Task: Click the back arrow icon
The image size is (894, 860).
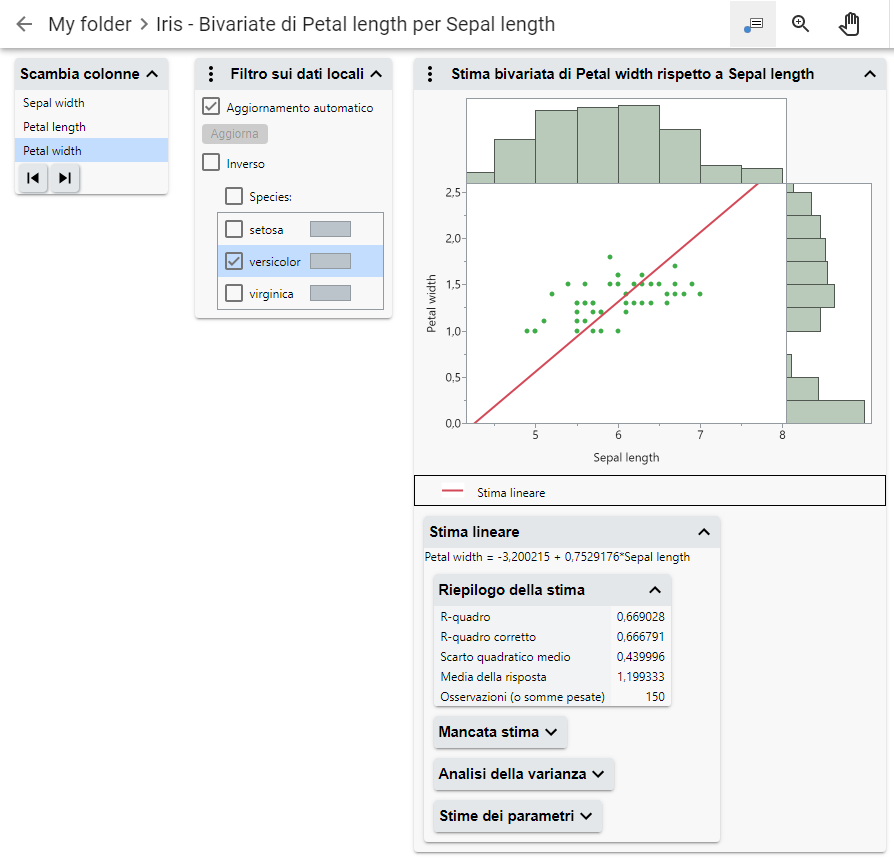Action: coord(25,24)
